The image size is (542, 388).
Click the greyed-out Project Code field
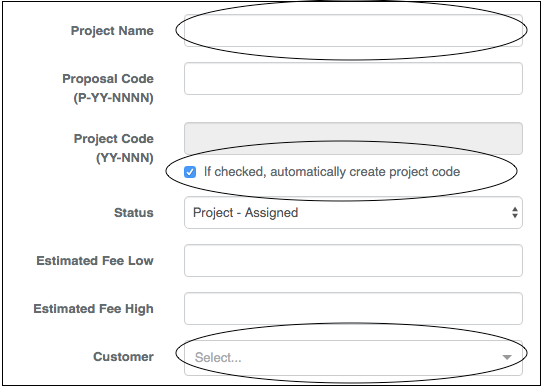(353, 138)
